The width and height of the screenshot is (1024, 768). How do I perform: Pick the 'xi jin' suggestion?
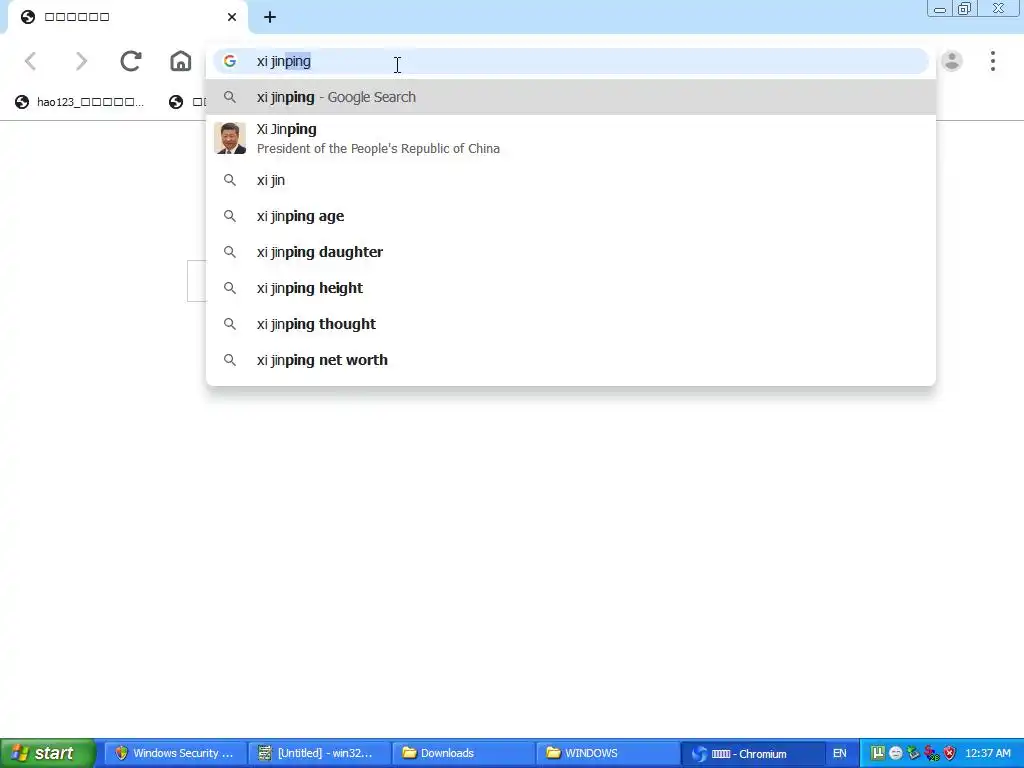571,180
